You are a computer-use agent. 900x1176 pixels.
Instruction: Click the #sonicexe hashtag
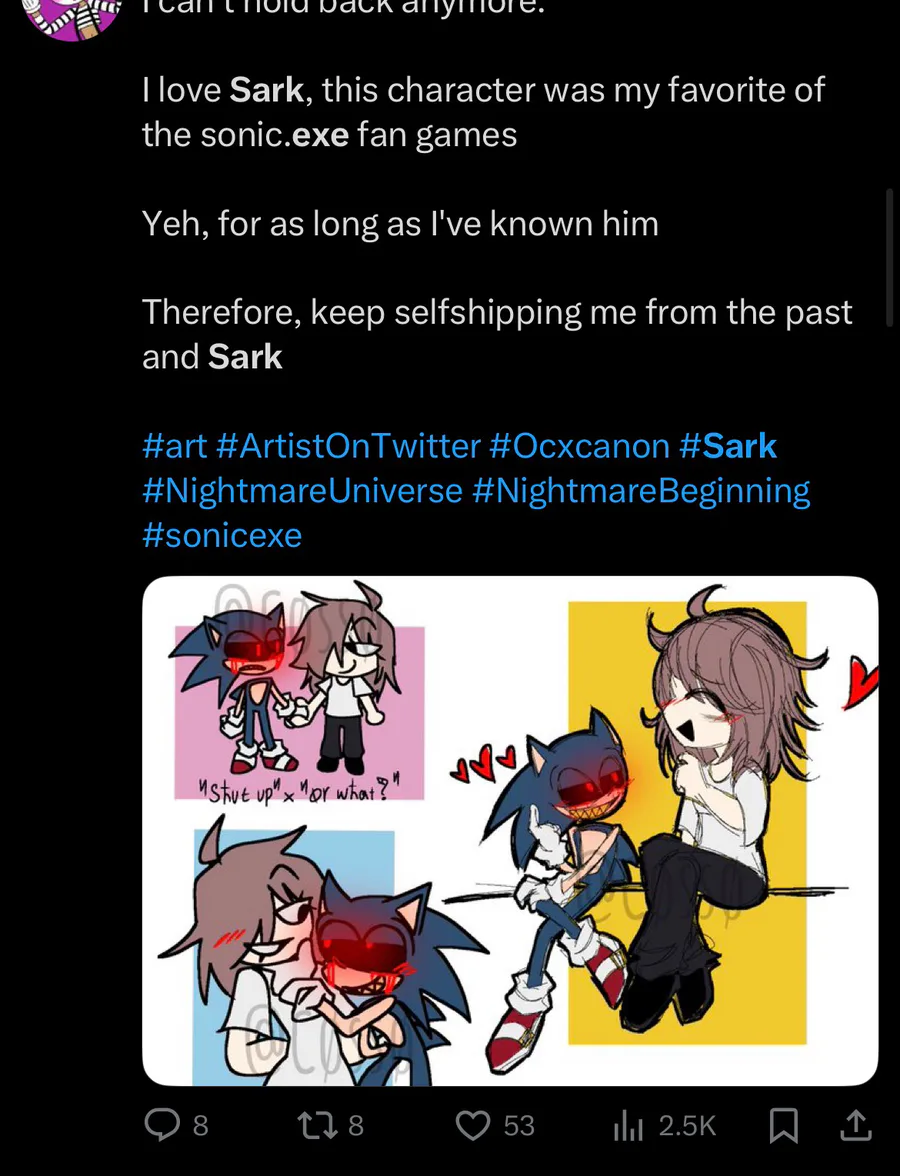tap(222, 535)
